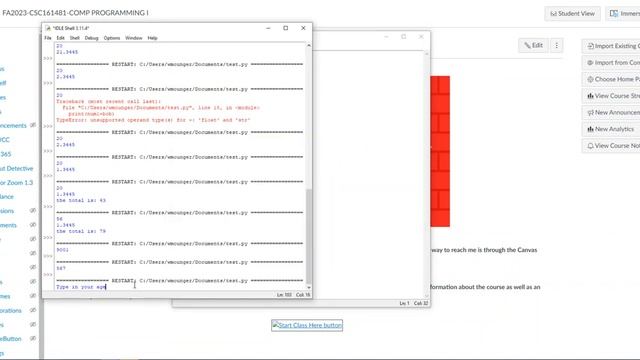Click the "Ln: 103" status in IDLE Shell

pos(284,295)
